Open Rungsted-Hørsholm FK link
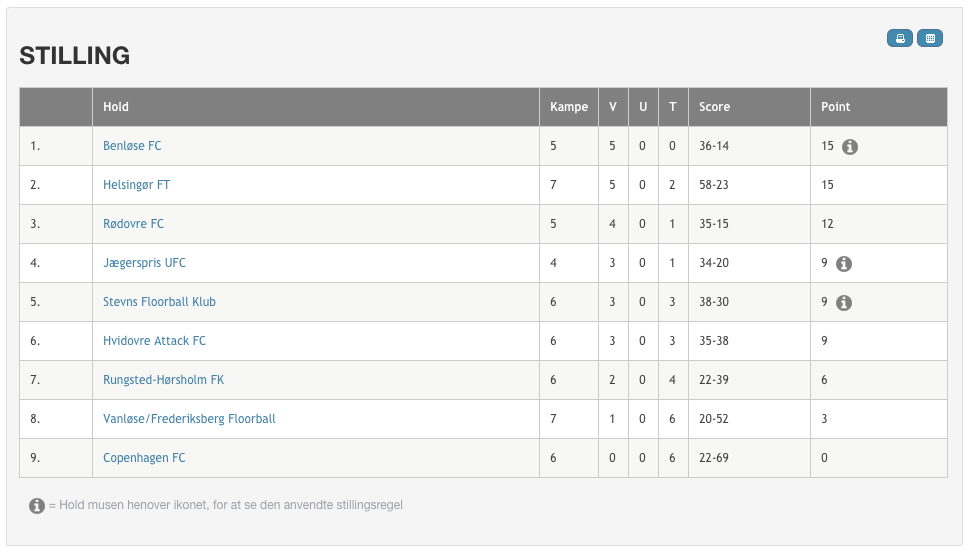The width and height of the screenshot is (968, 552). 164,380
